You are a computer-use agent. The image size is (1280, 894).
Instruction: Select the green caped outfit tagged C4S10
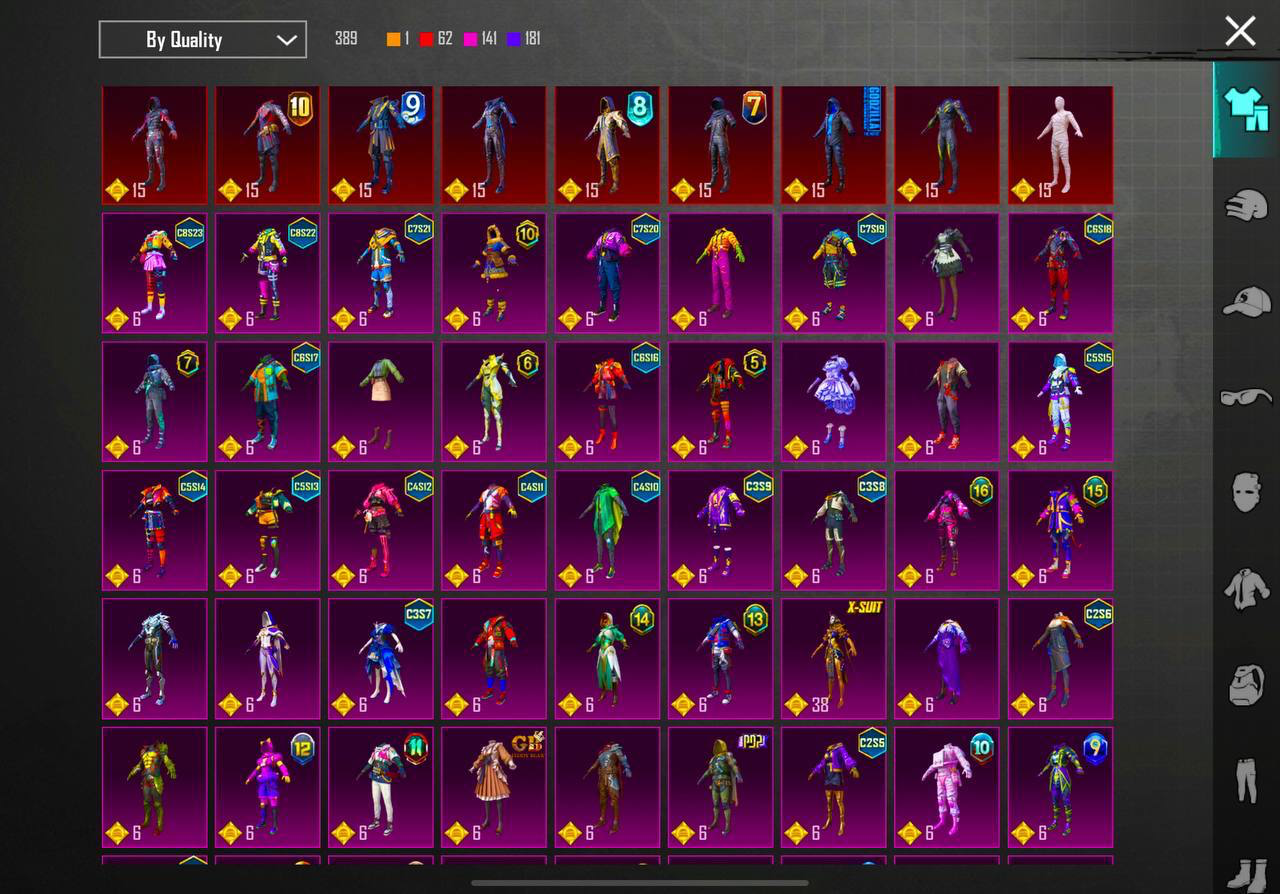607,530
